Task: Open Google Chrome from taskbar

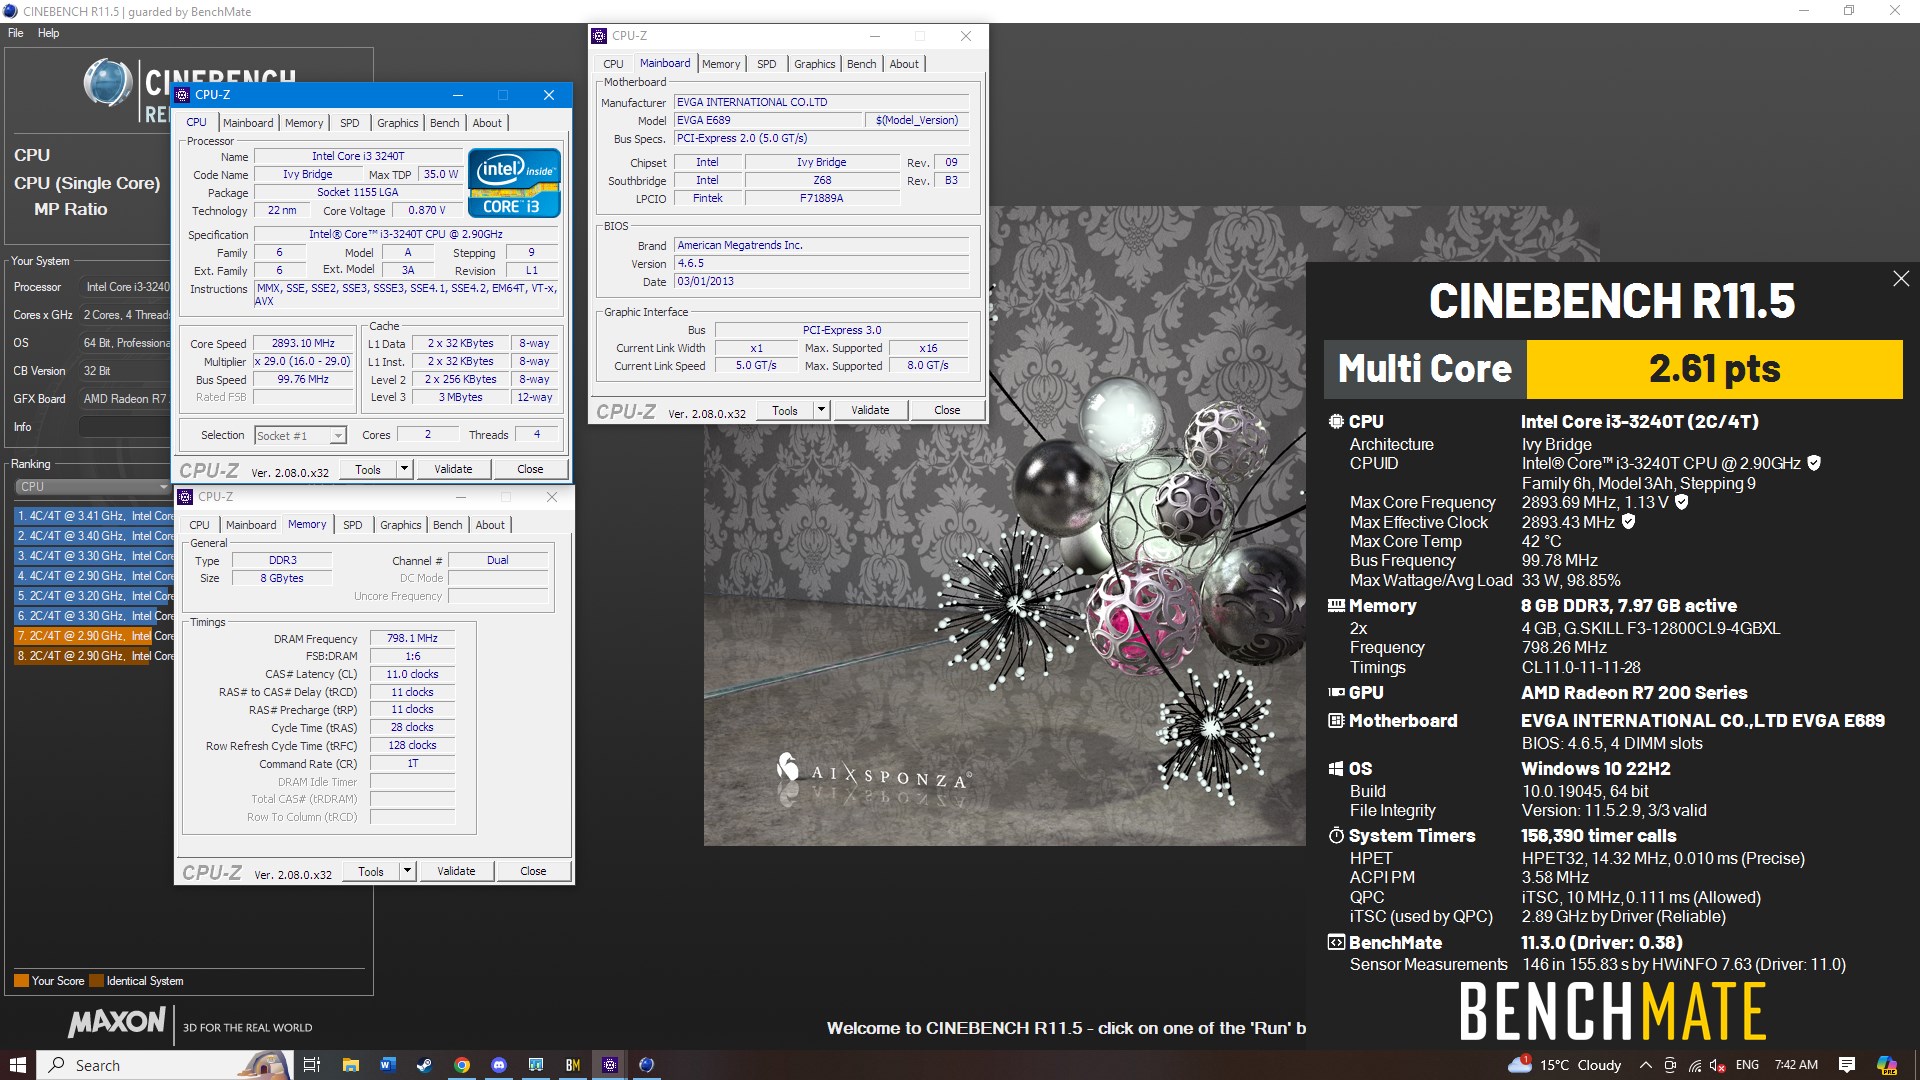Action: click(461, 1065)
